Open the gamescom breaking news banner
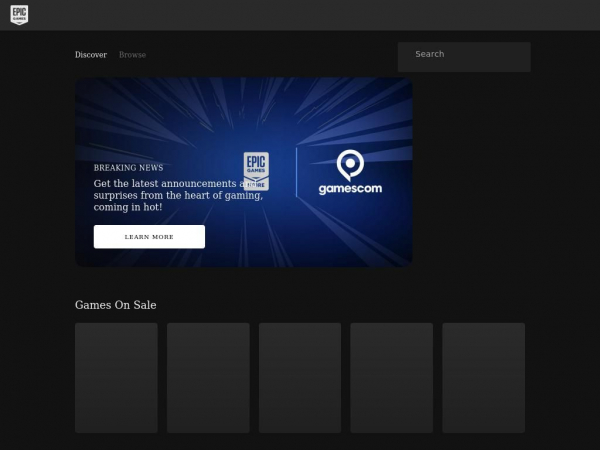Screen dimensions: 600x450 click(x=244, y=172)
